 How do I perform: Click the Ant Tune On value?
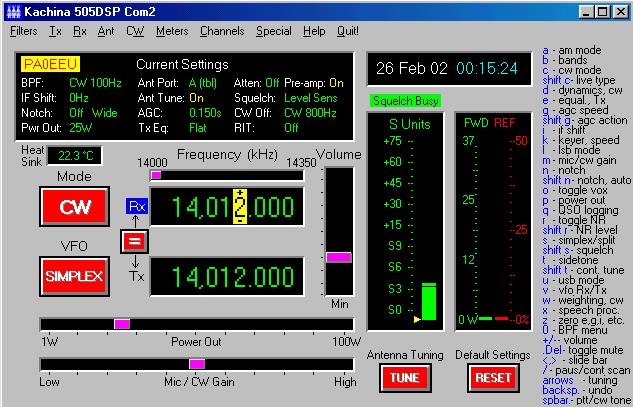coord(196,98)
